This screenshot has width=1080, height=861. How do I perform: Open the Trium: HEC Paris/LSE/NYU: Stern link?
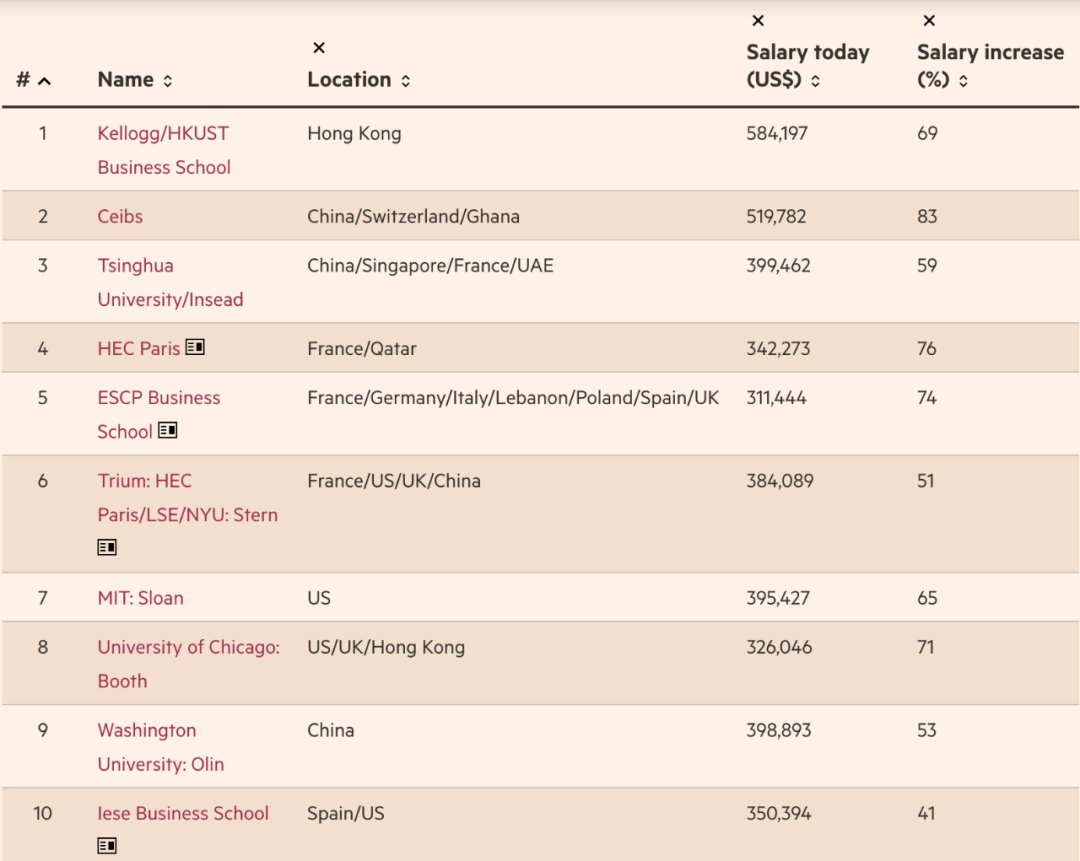pos(187,498)
